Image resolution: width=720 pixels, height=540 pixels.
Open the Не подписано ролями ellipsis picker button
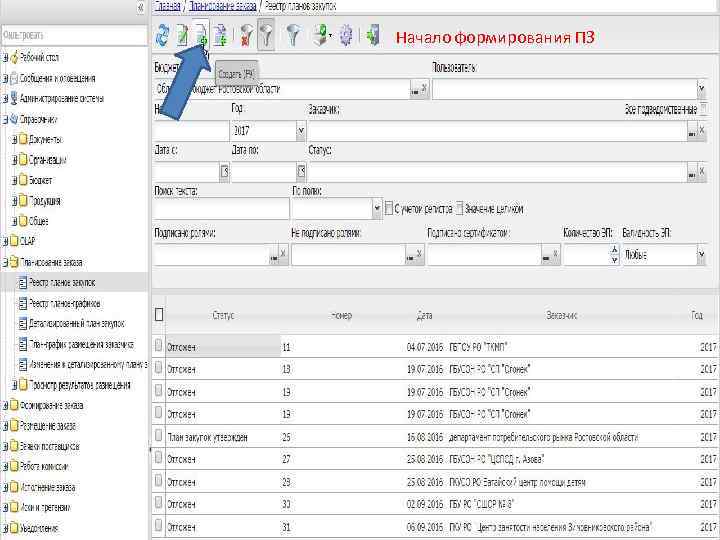[410, 257]
